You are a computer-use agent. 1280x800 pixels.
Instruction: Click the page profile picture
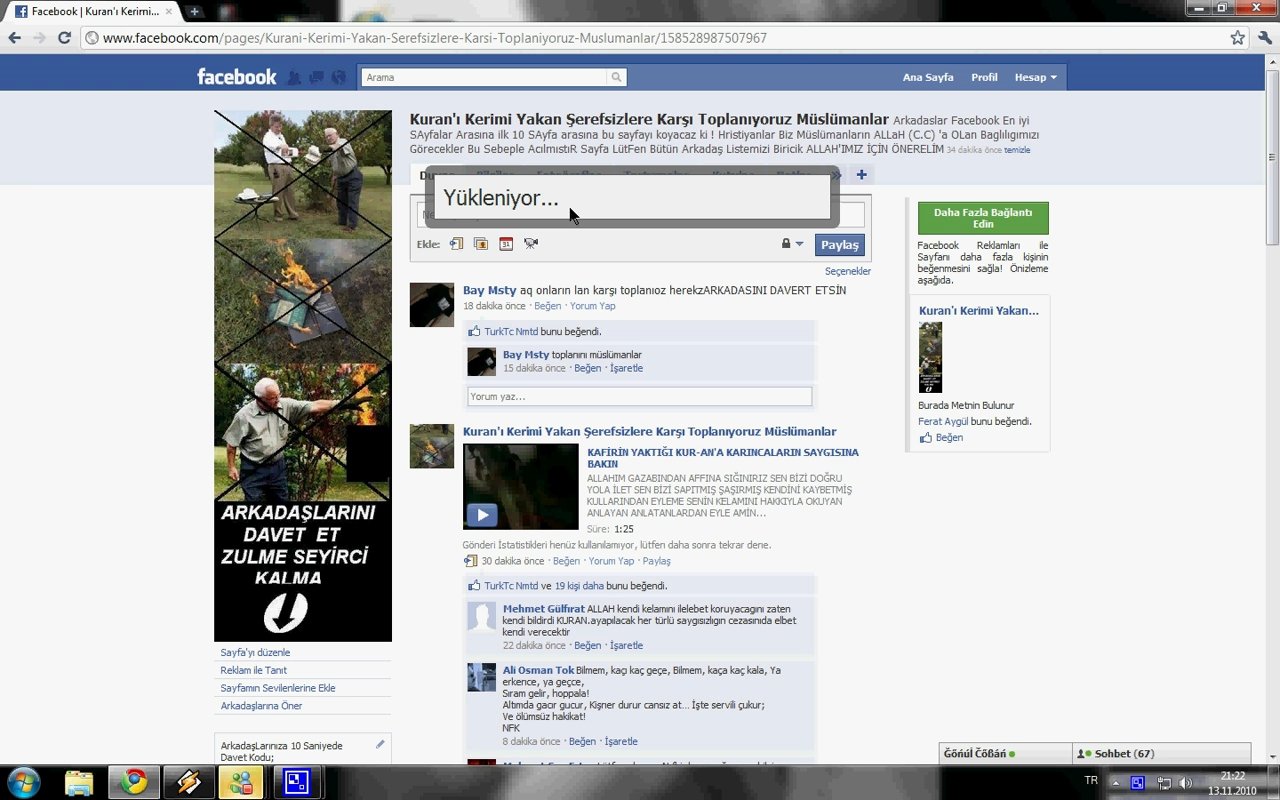point(303,376)
